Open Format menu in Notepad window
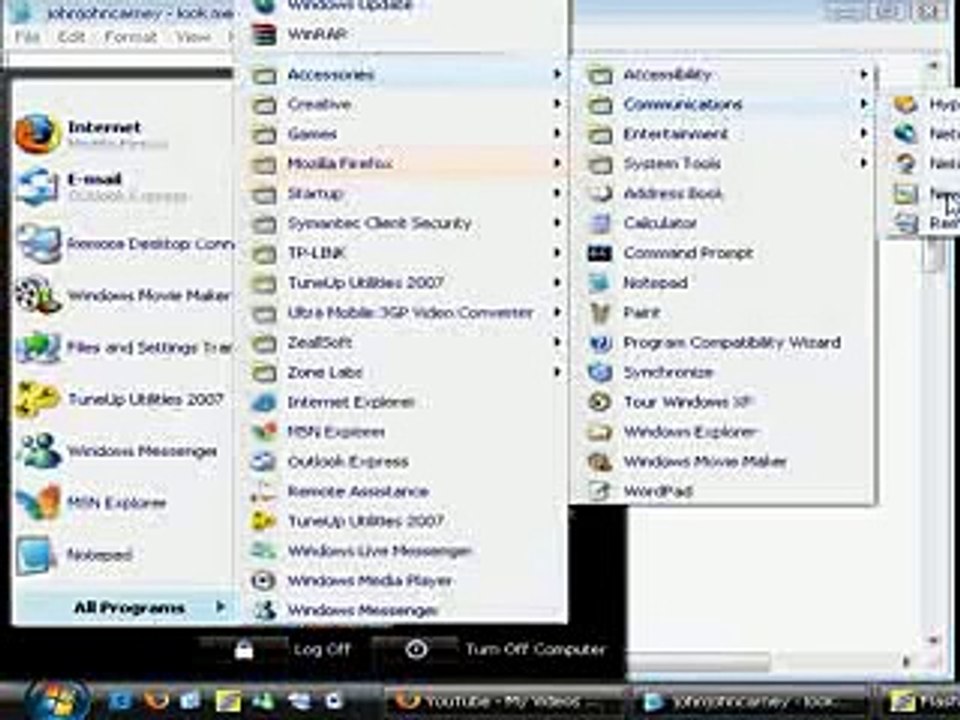Screen dimensions: 960x720 [130, 37]
